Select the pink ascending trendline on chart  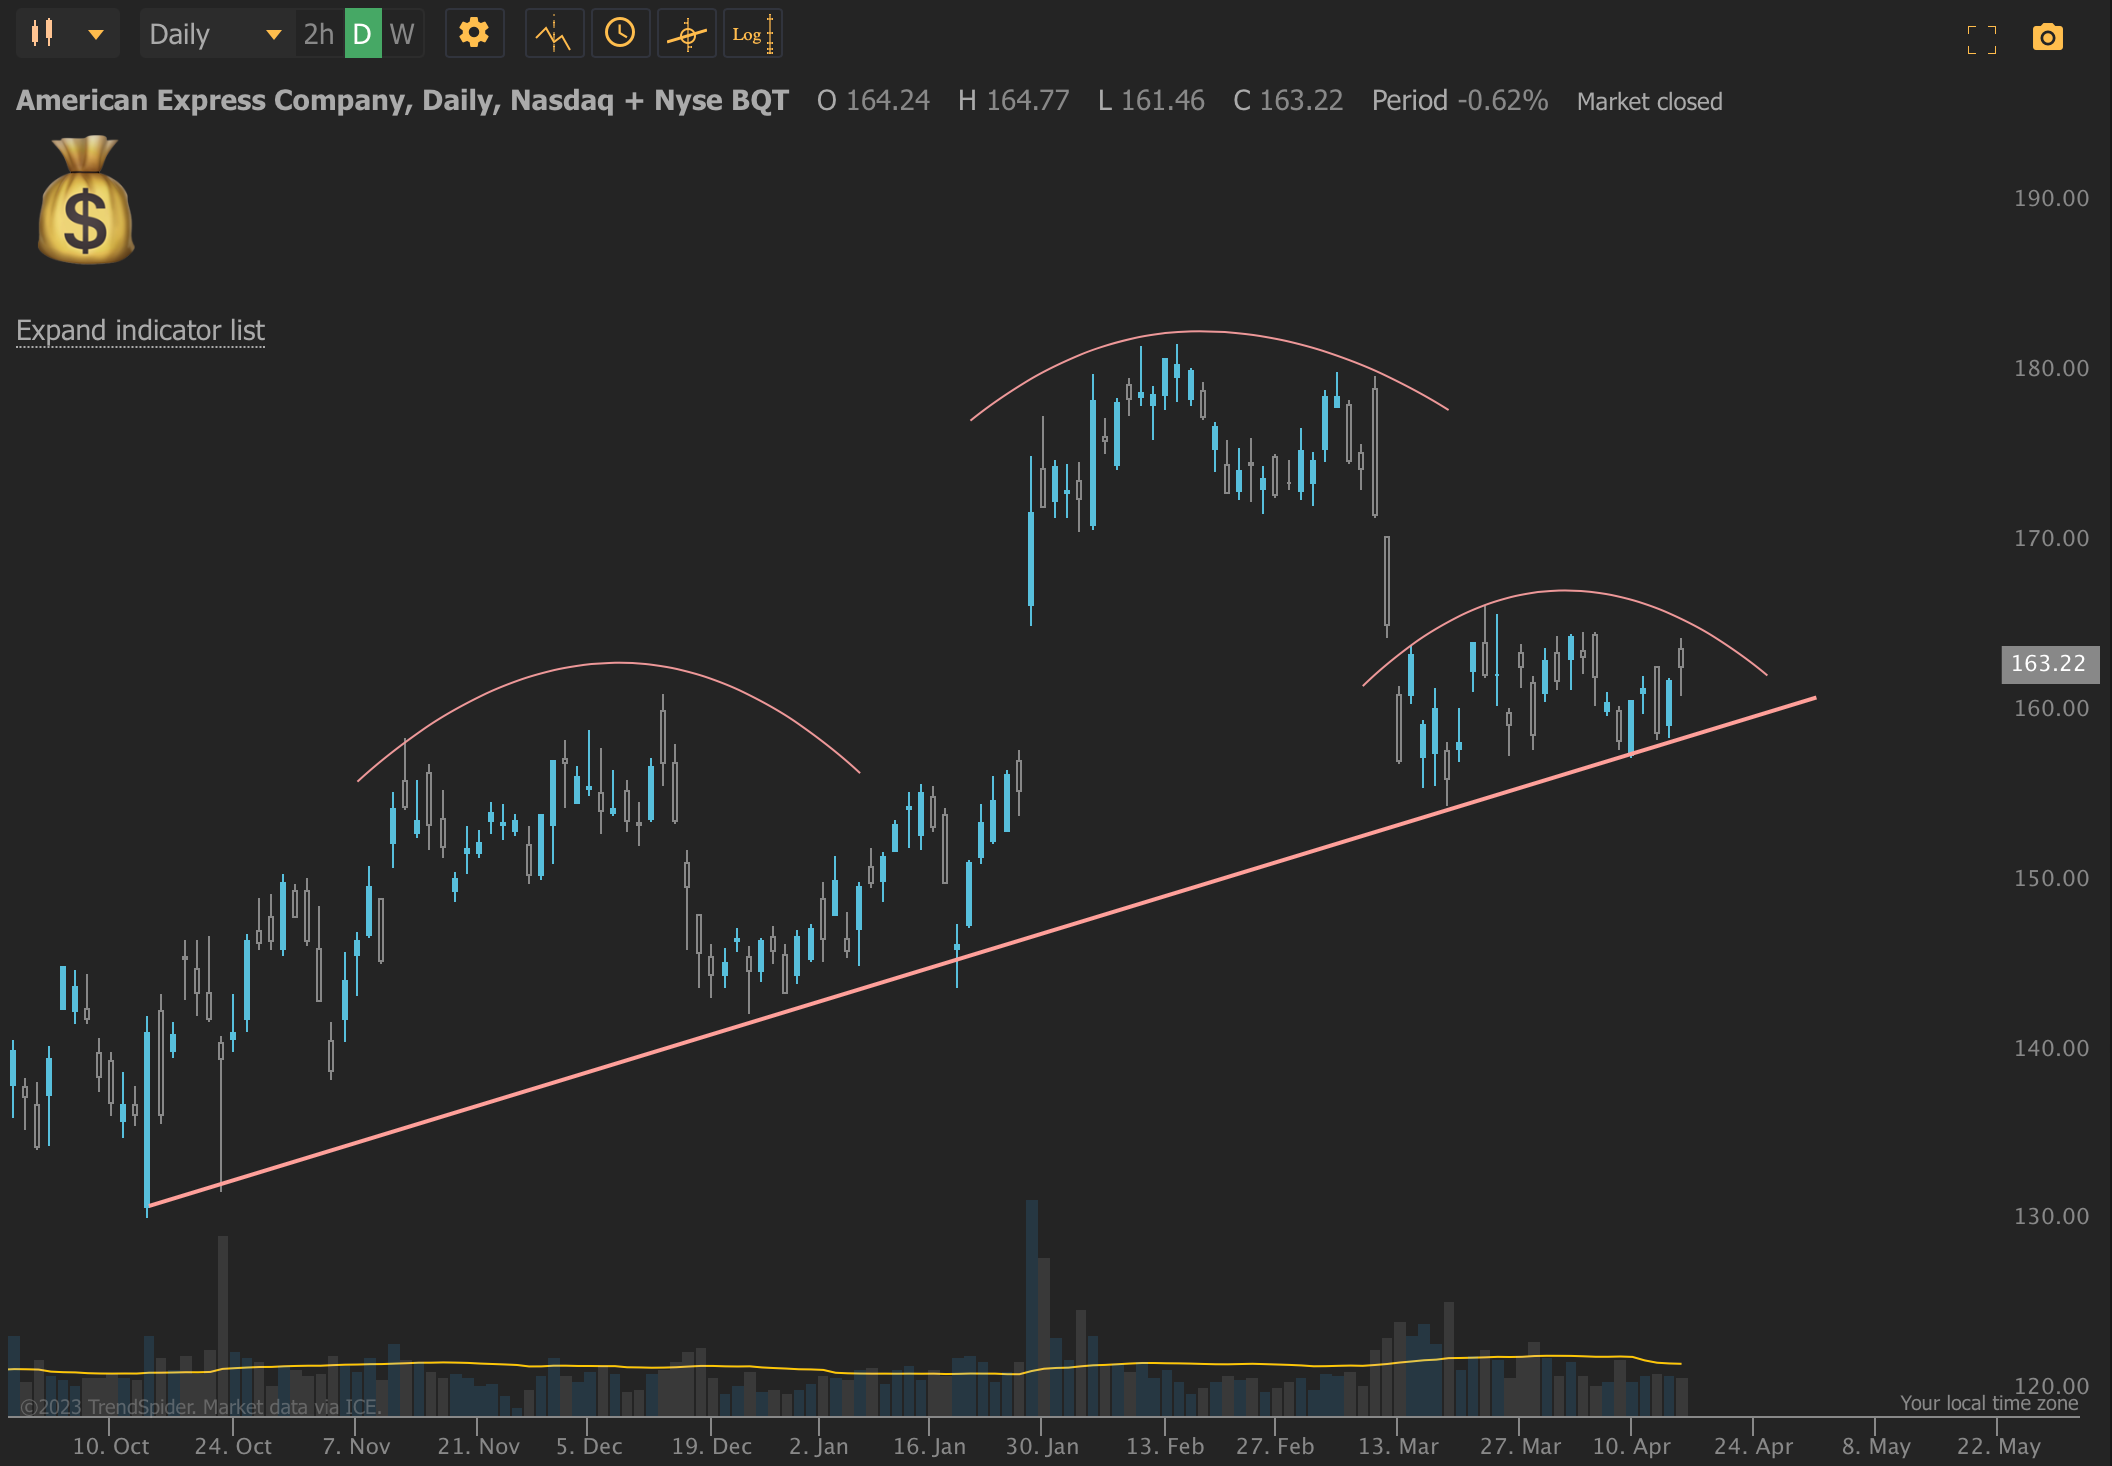(x=980, y=951)
